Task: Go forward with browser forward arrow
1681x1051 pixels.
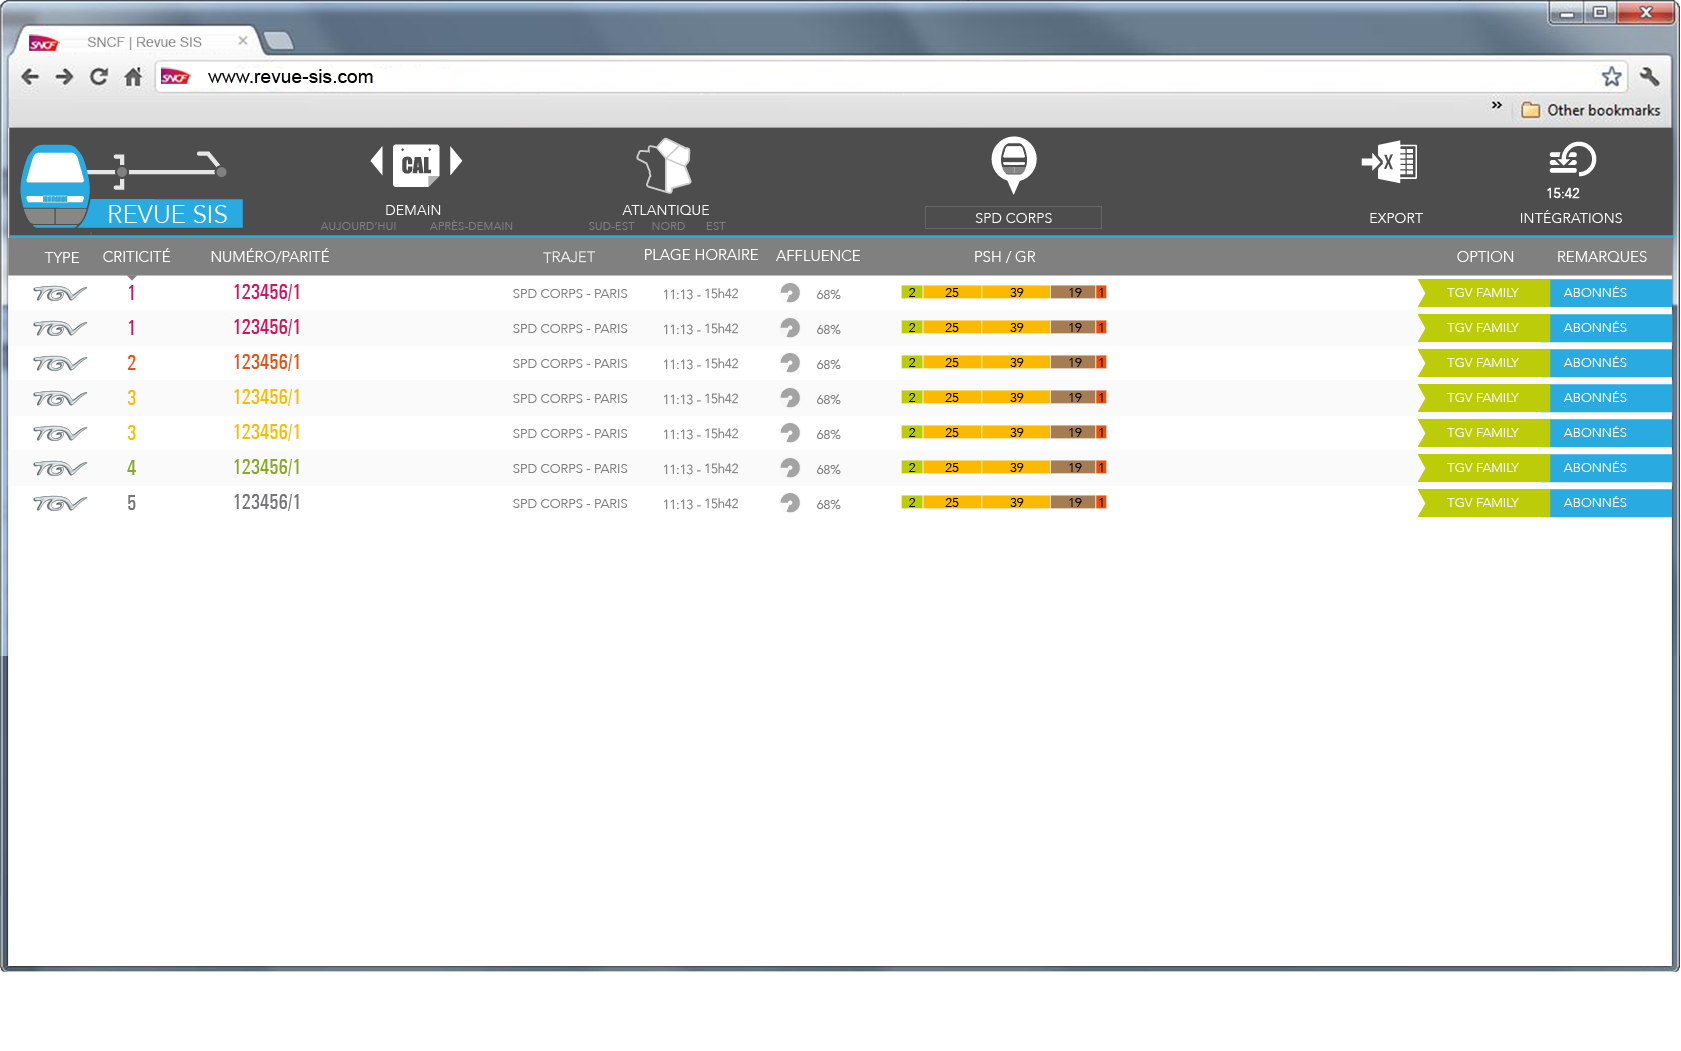Action: [x=64, y=77]
